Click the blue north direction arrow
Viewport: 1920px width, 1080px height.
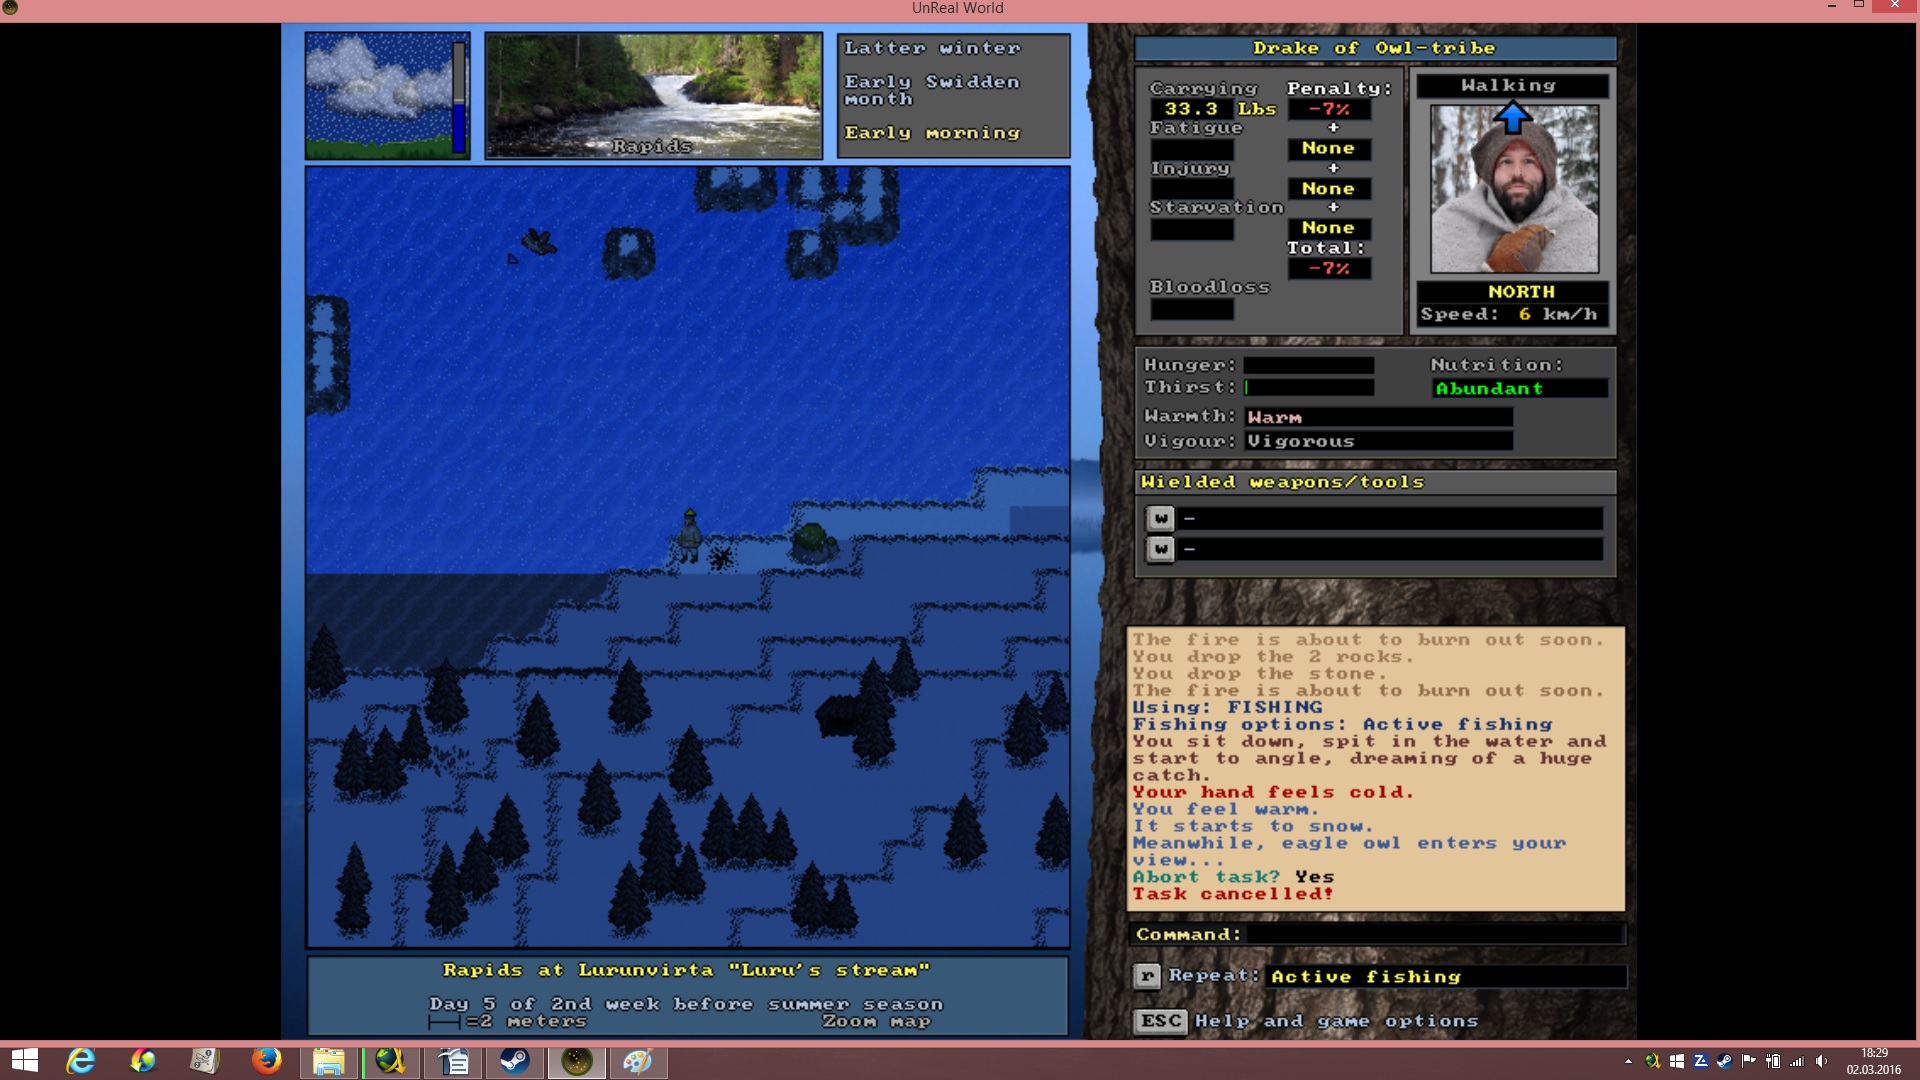(1512, 118)
